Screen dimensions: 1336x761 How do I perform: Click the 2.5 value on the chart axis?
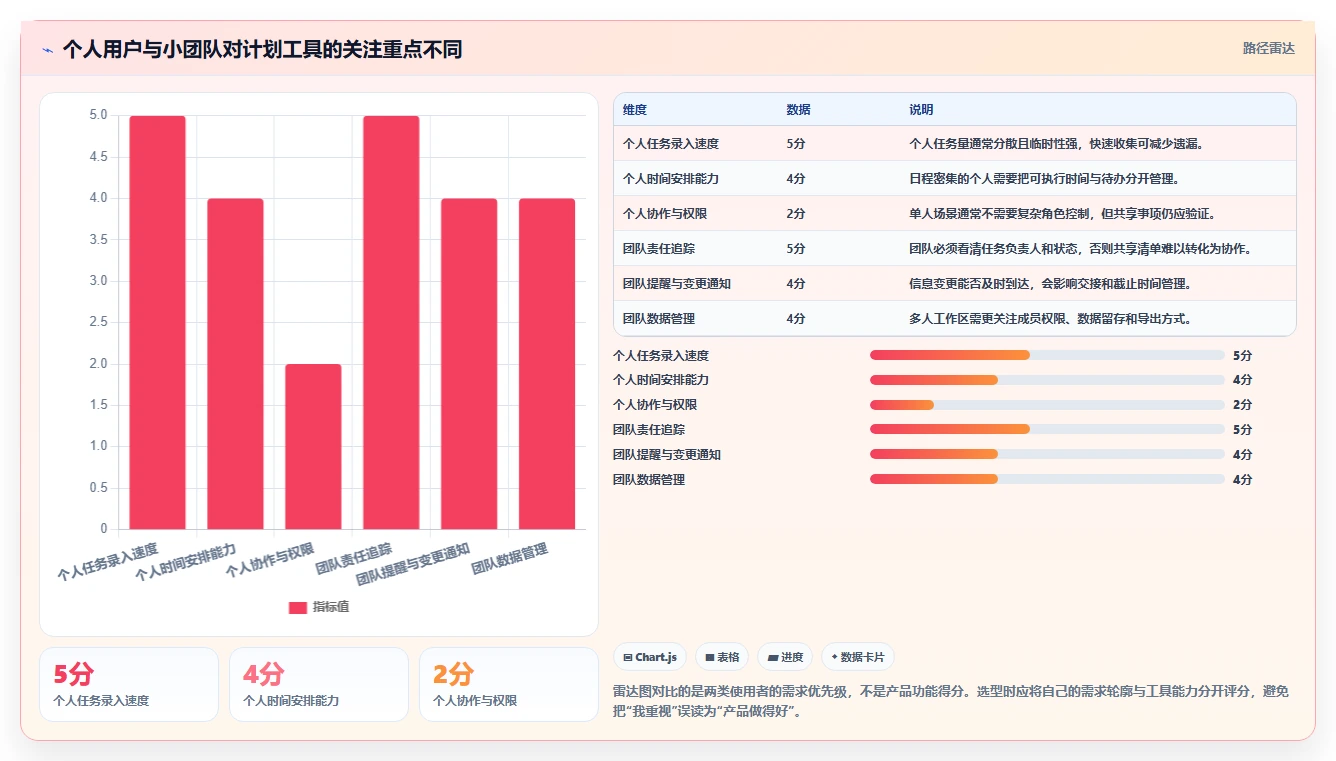(98, 322)
